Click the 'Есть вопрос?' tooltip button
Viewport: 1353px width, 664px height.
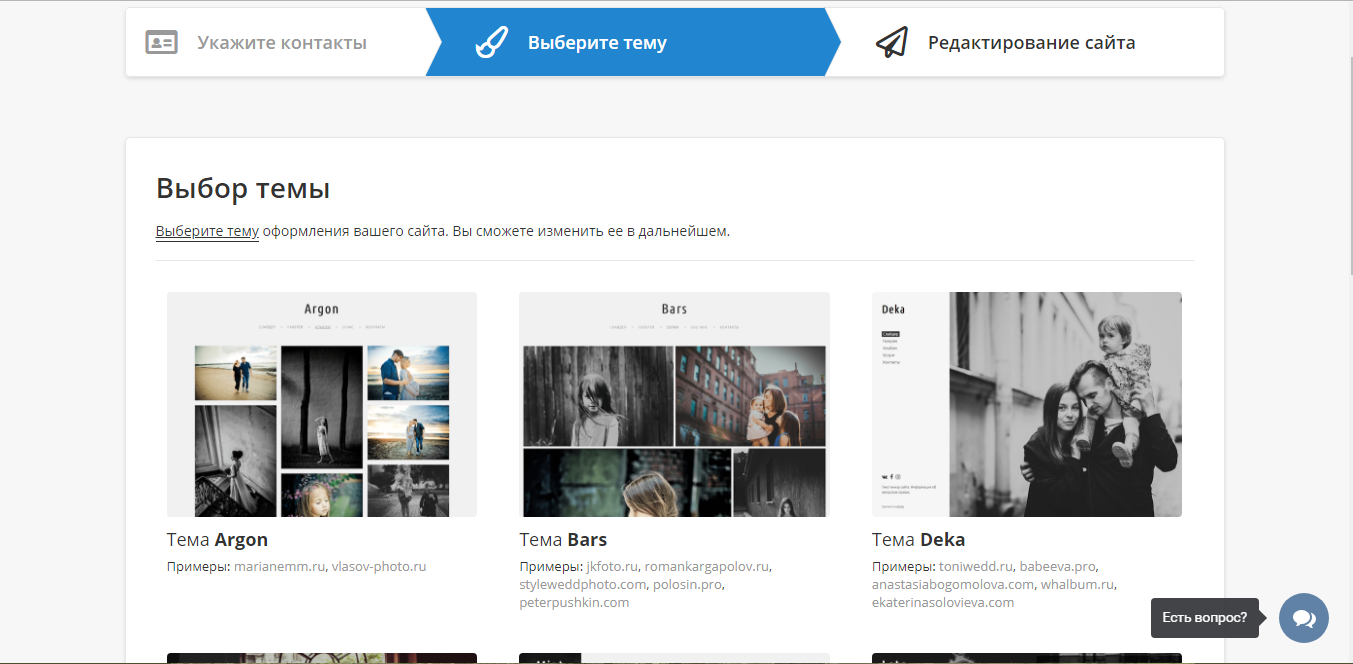tap(1205, 618)
